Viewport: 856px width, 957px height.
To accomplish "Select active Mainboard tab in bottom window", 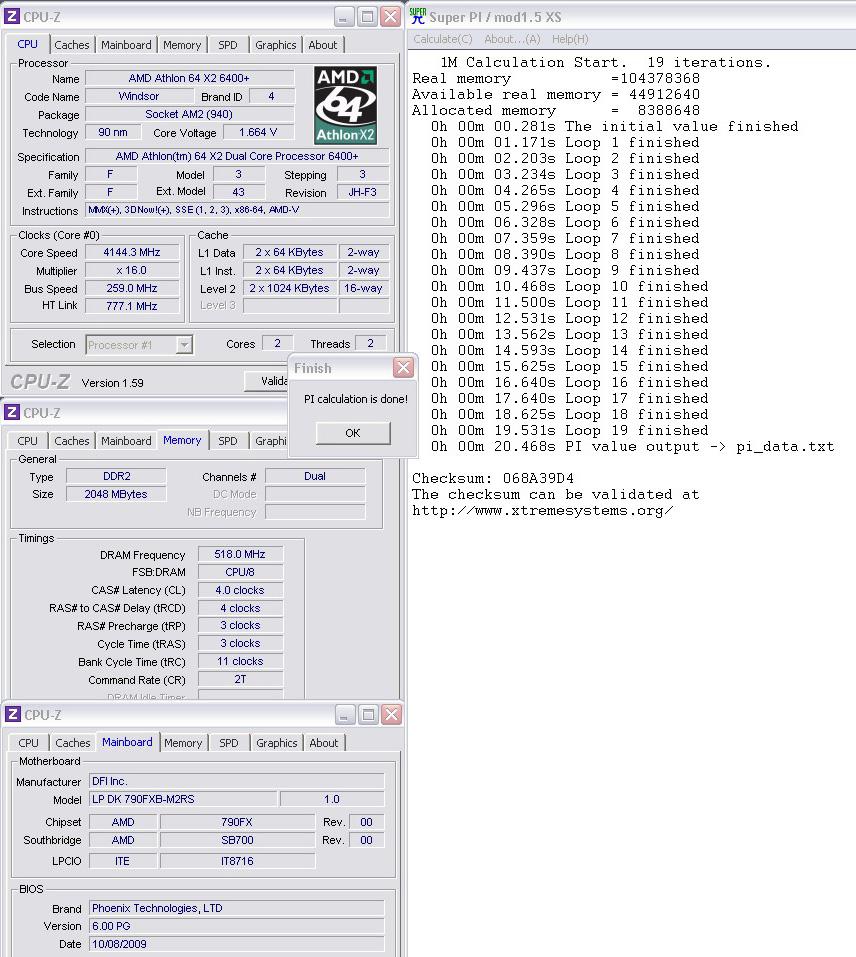I will [127, 742].
